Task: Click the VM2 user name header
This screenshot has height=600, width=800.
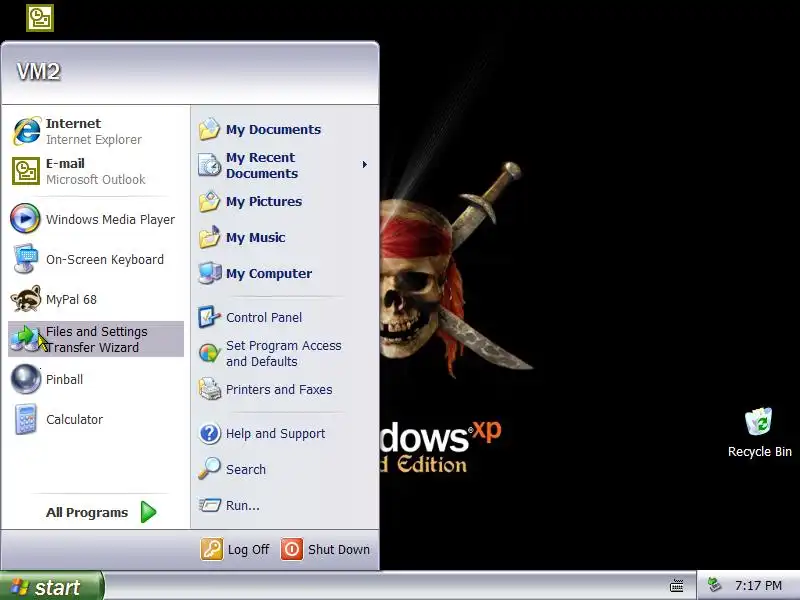Action: [x=38, y=71]
